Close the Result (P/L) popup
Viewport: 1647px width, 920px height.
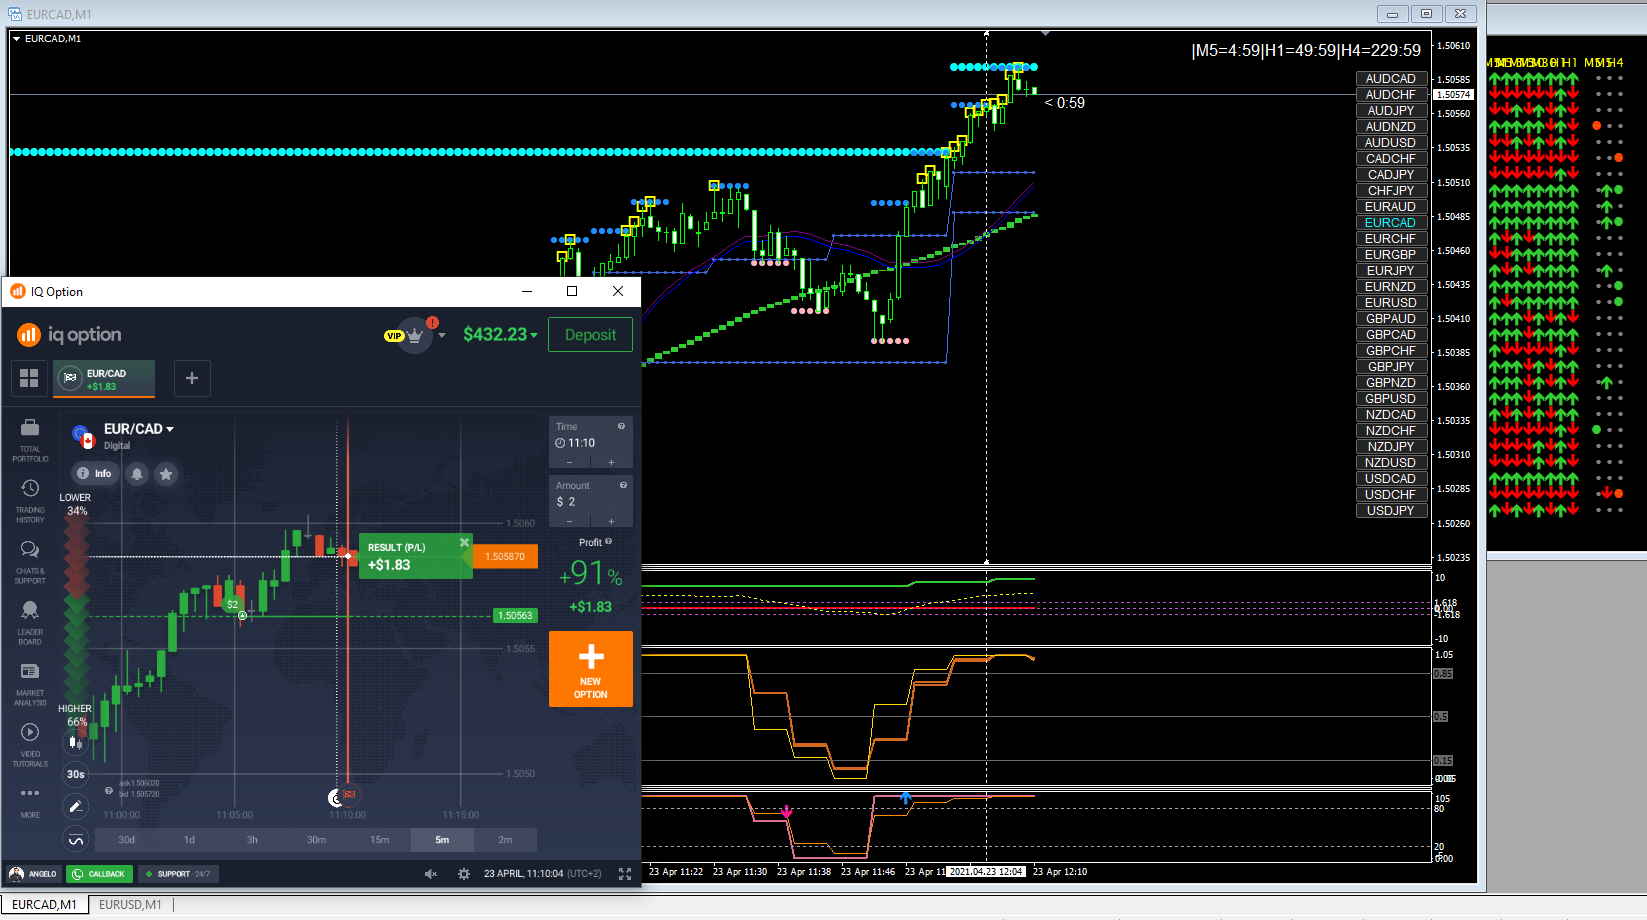pos(464,542)
